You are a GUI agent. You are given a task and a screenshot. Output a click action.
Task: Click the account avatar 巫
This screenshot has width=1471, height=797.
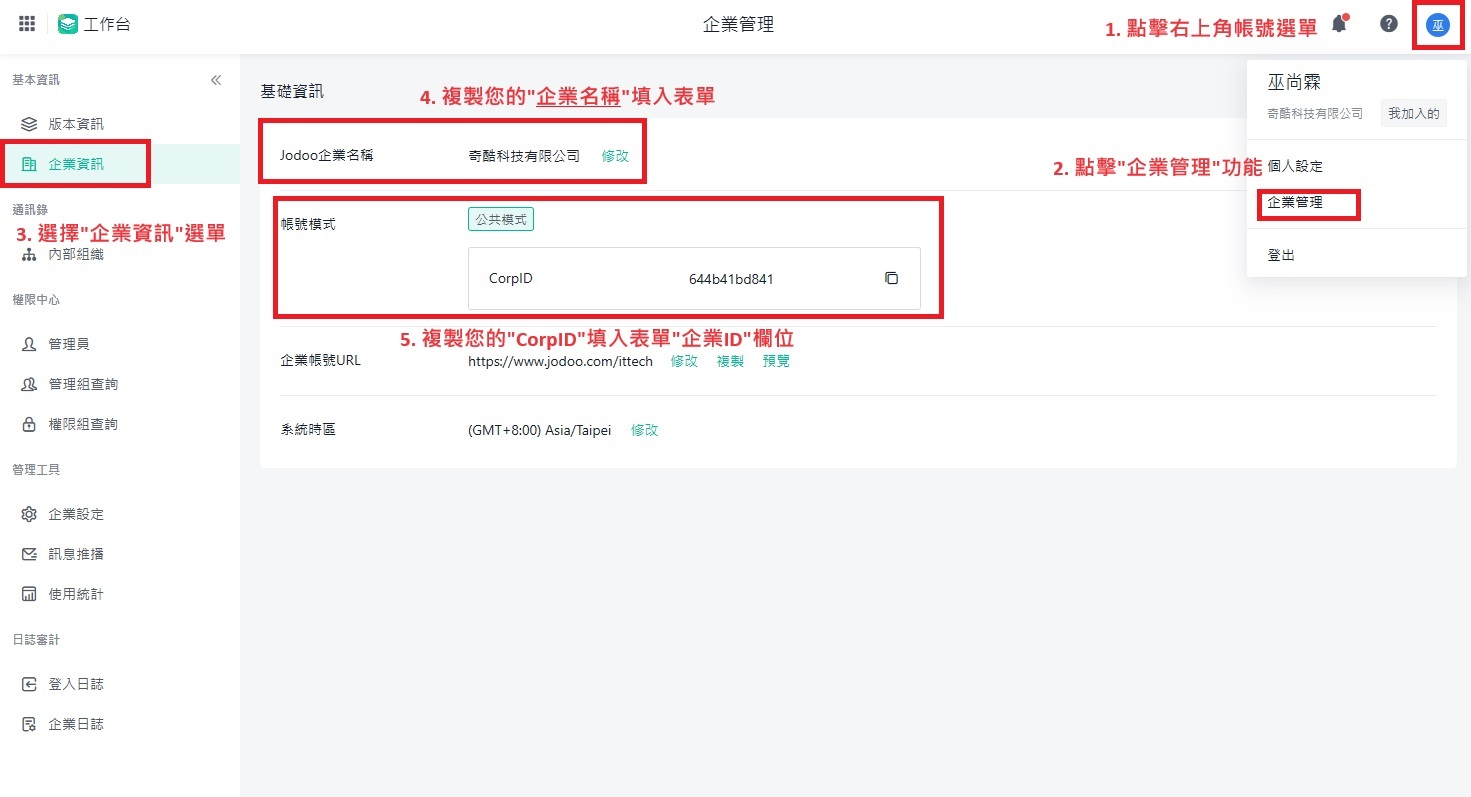click(1437, 25)
